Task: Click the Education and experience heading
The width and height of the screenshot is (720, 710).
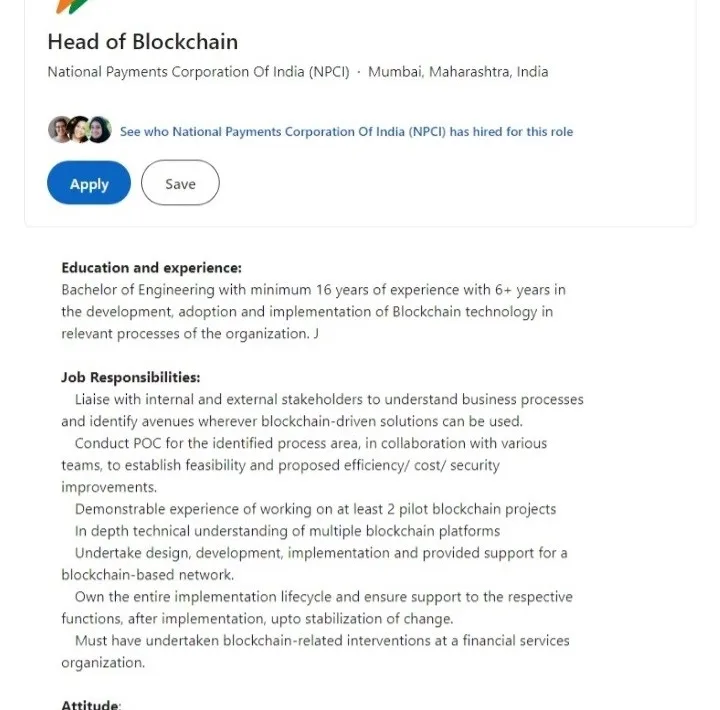Action: coord(152,268)
